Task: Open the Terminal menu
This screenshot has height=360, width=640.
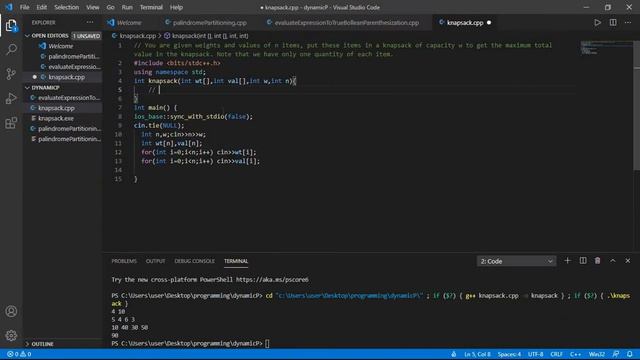Action: pos(151,7)
